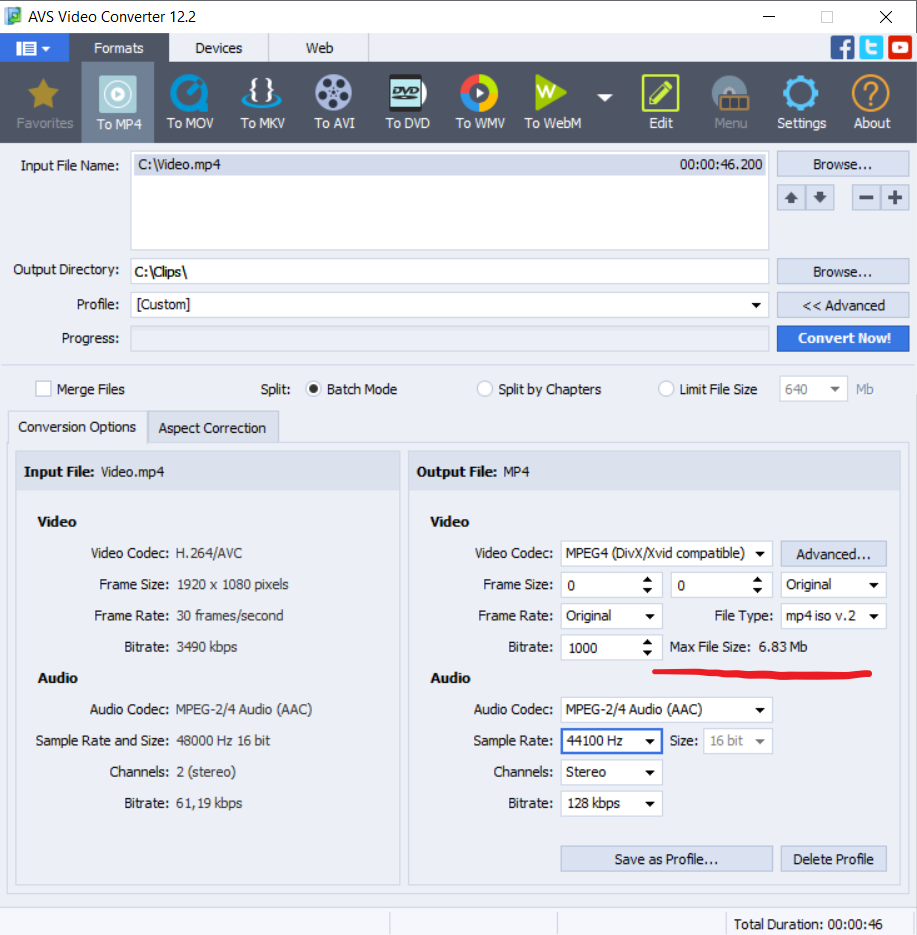
Task: Open the audio Sample Rate dropdown
Action: tap(611, 741)
